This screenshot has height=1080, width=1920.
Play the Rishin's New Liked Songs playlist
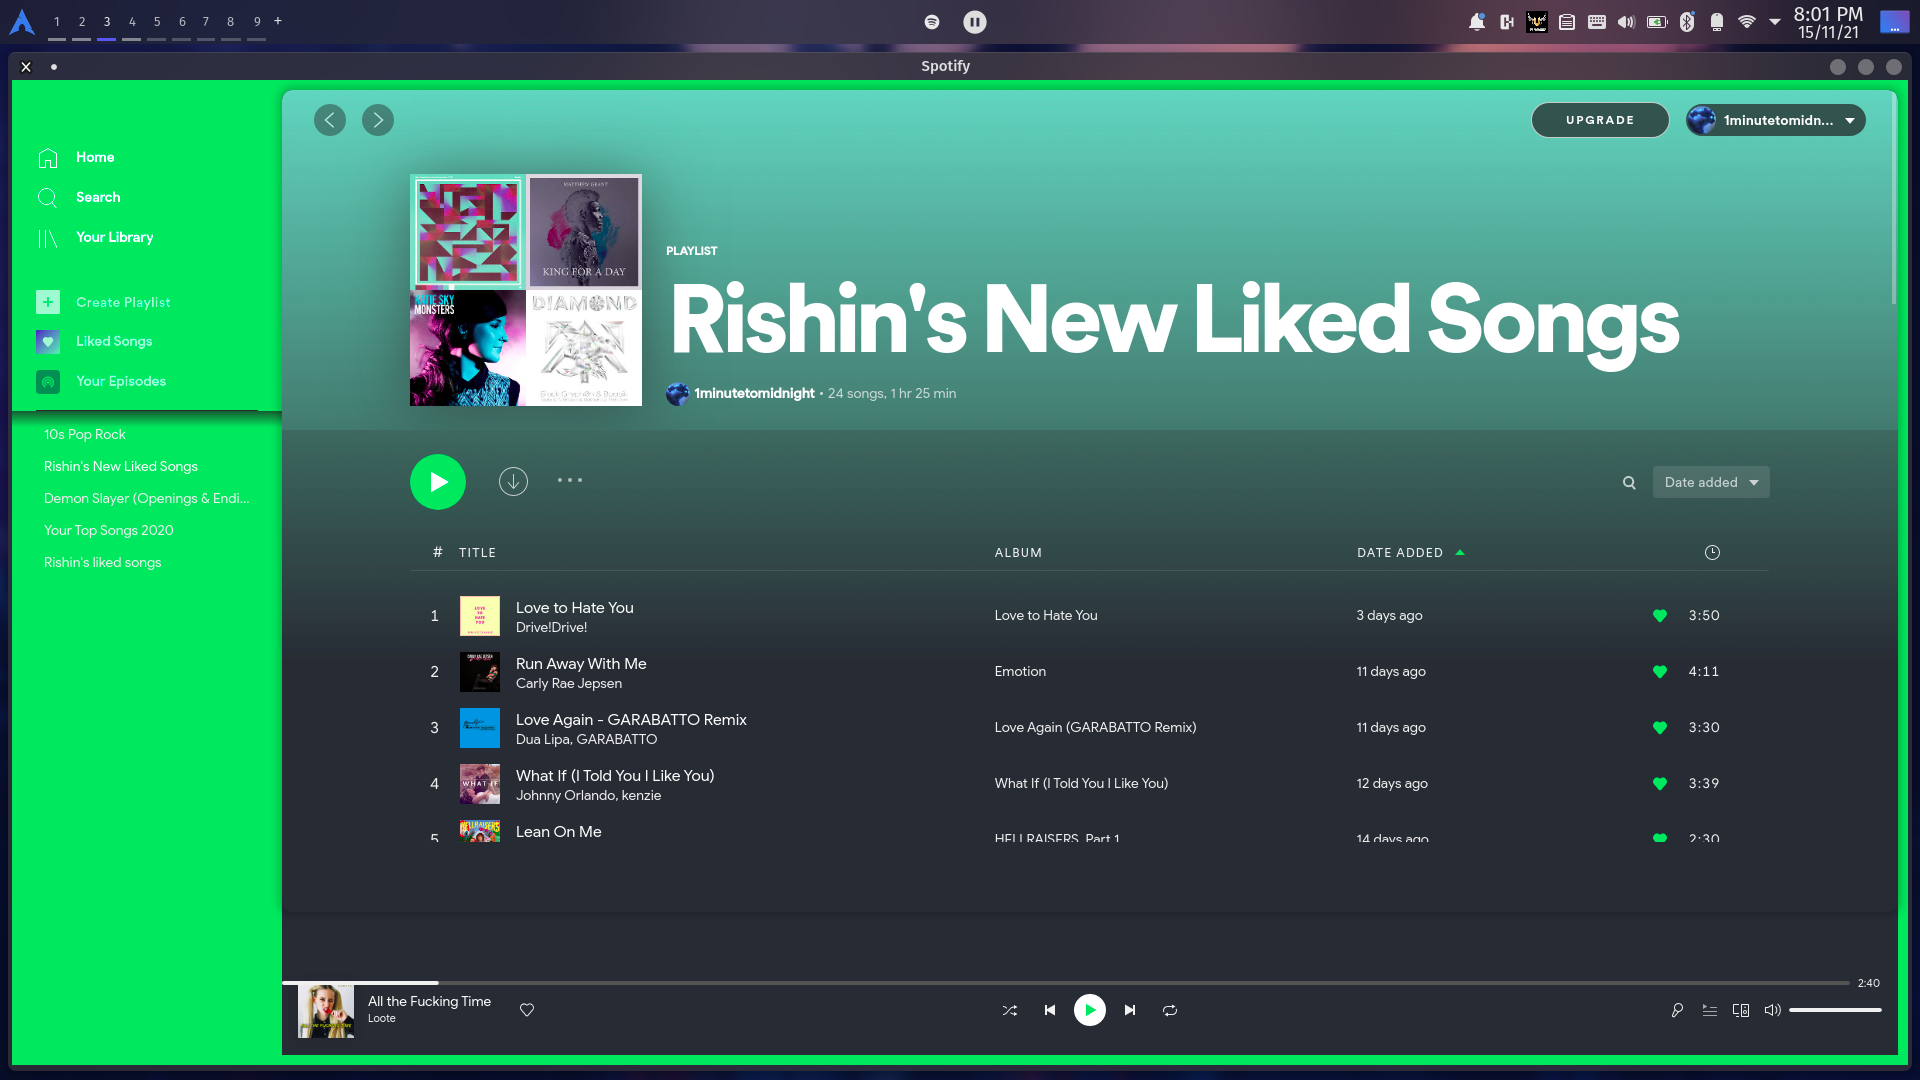point(437,481)
